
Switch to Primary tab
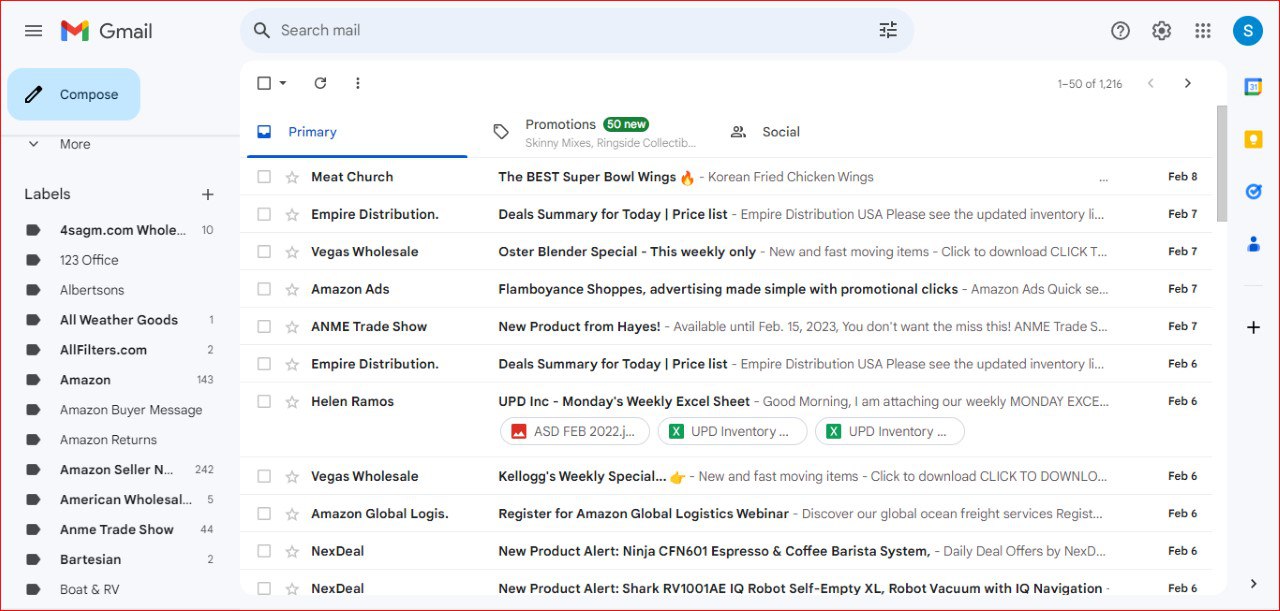[x=356, y=132]
